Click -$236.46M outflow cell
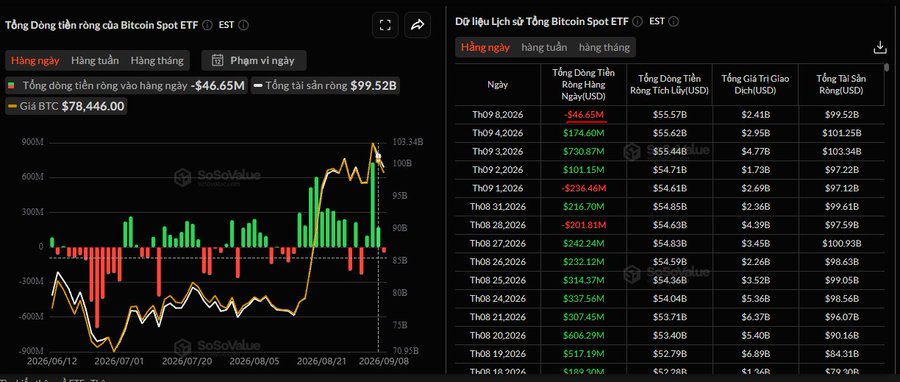This screenshot has width=900, height=382. pyautogui.click(x=584, y=188)
